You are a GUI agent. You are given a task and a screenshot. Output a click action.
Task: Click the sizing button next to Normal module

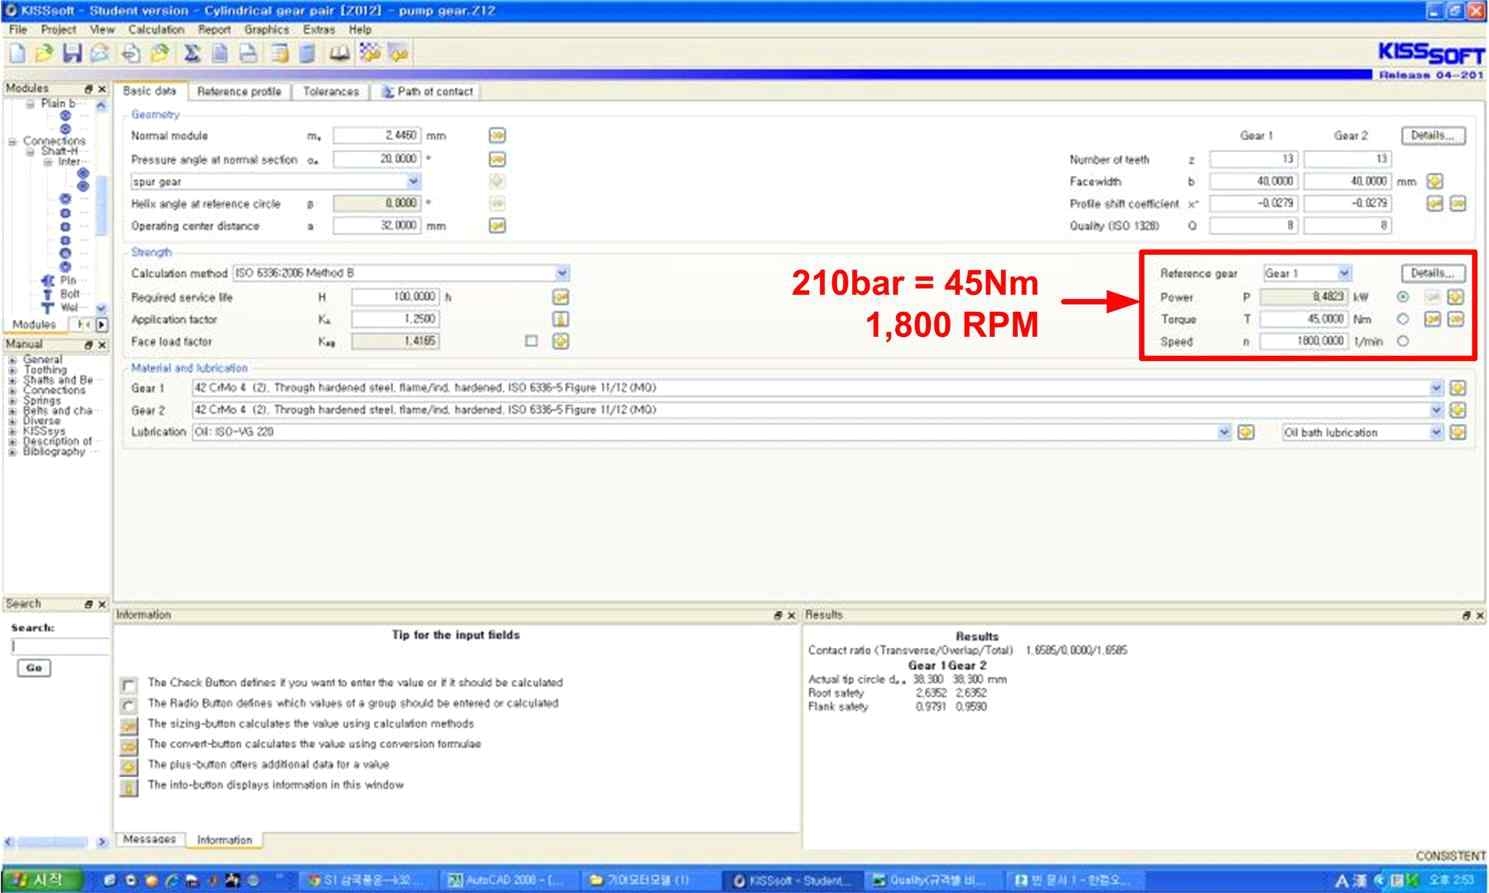point(497,135)
